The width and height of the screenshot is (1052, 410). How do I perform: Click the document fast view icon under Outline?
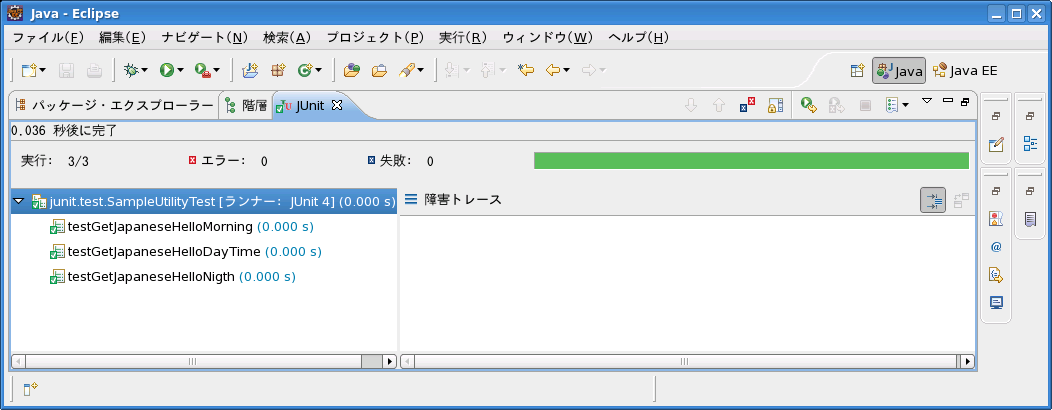[x=1030, y=218]
